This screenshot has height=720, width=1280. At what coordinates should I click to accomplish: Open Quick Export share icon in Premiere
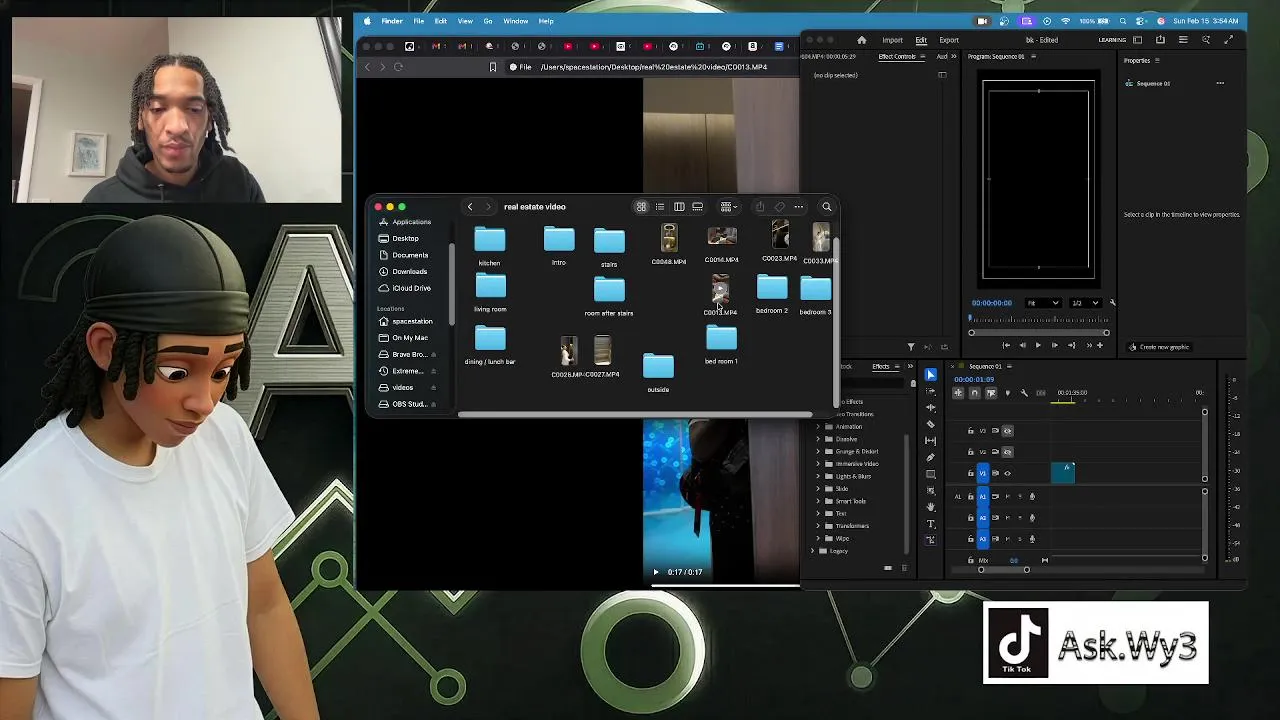pyautogui.click(x=1160, y=40)
